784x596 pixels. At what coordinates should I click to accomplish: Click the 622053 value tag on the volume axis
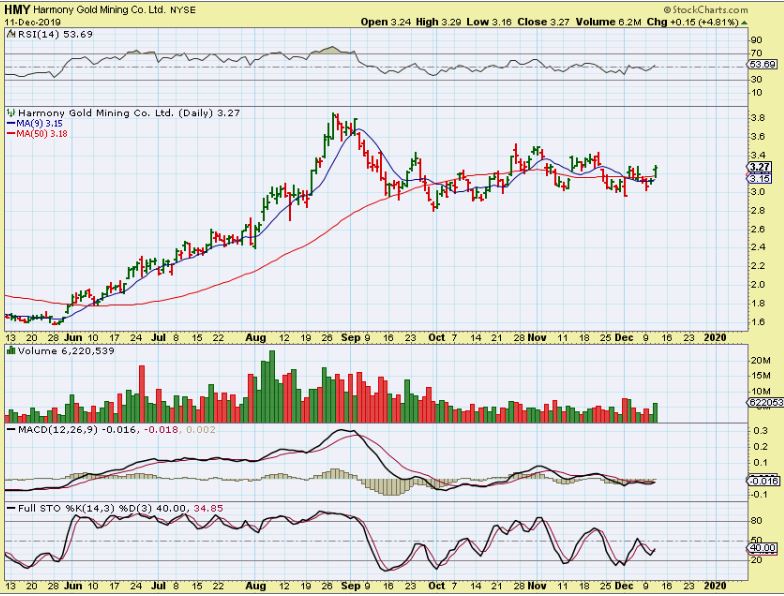763,402
